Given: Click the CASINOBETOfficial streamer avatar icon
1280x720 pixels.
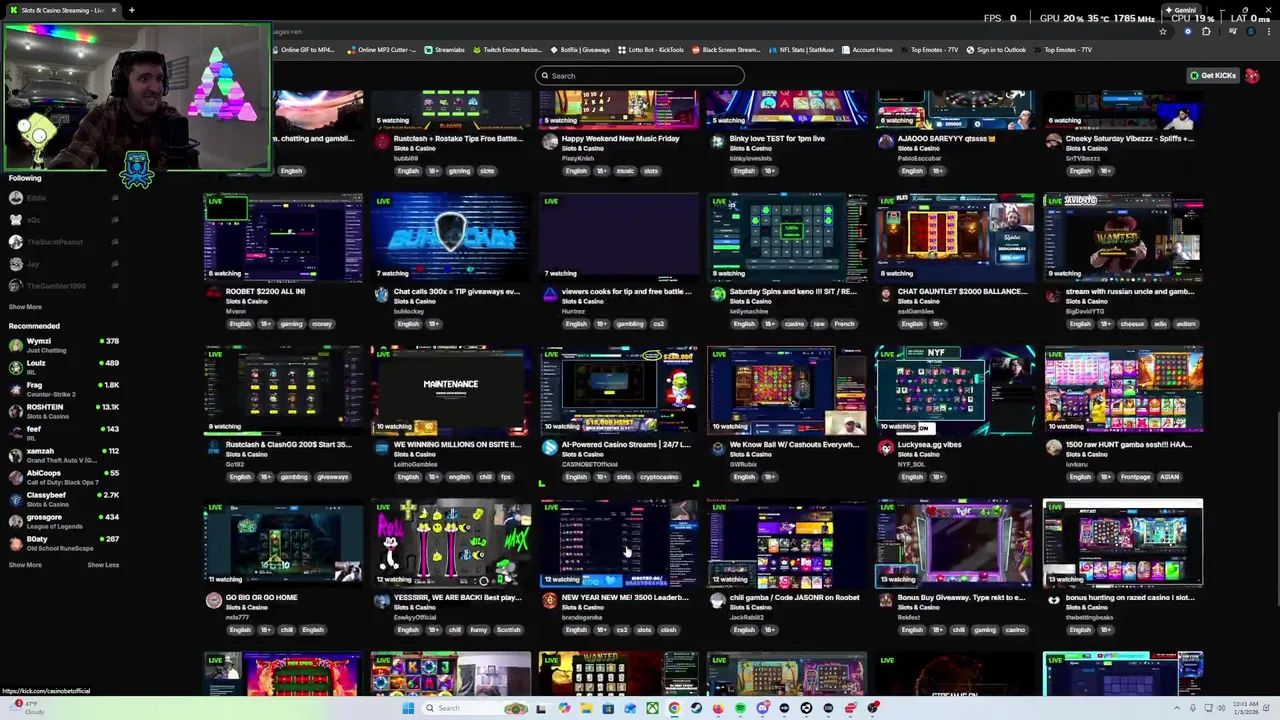Looking at the screenshot, I should (549, 448).
